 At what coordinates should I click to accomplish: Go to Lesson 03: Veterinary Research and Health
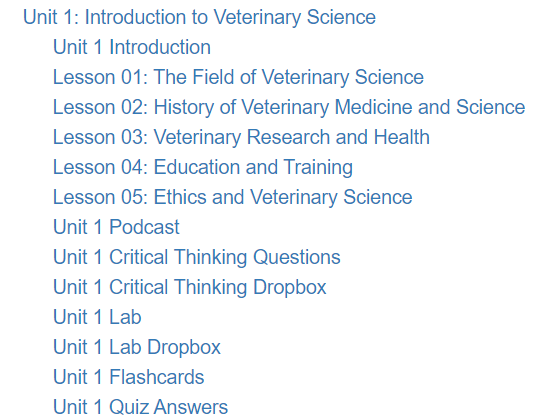point(241,137)
